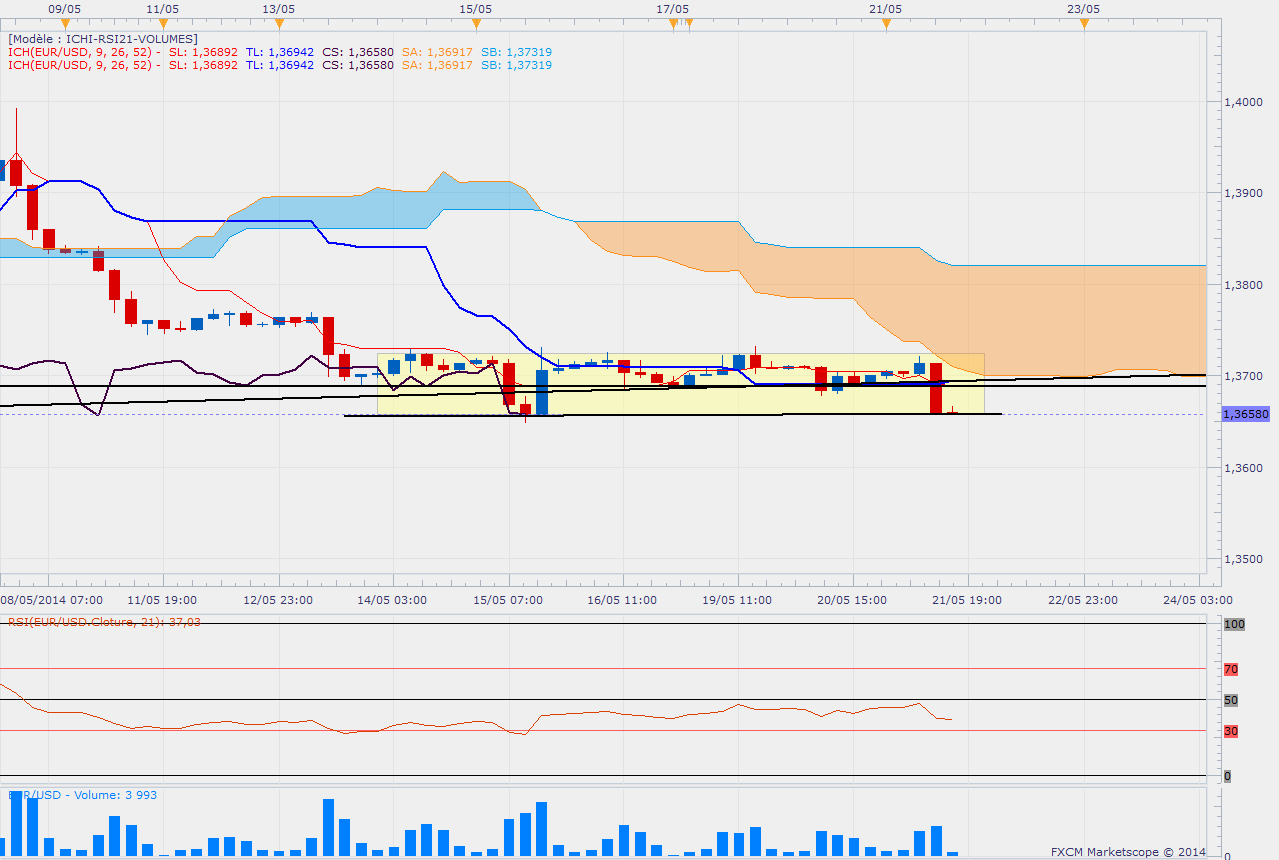The width and height of the screenshot is (1279, 860).
Task: Click the Modèle ICHI-RSI21-VOLUMES label
Action: [104, 39]
